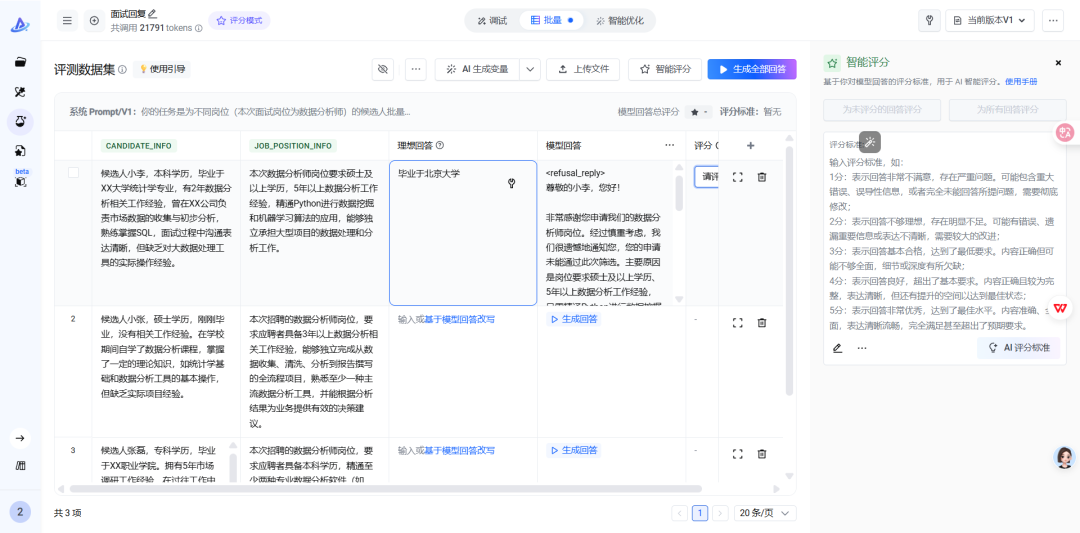
Task: Click the next page arrow
Action: pyautogui.click(x=720, y=513)
